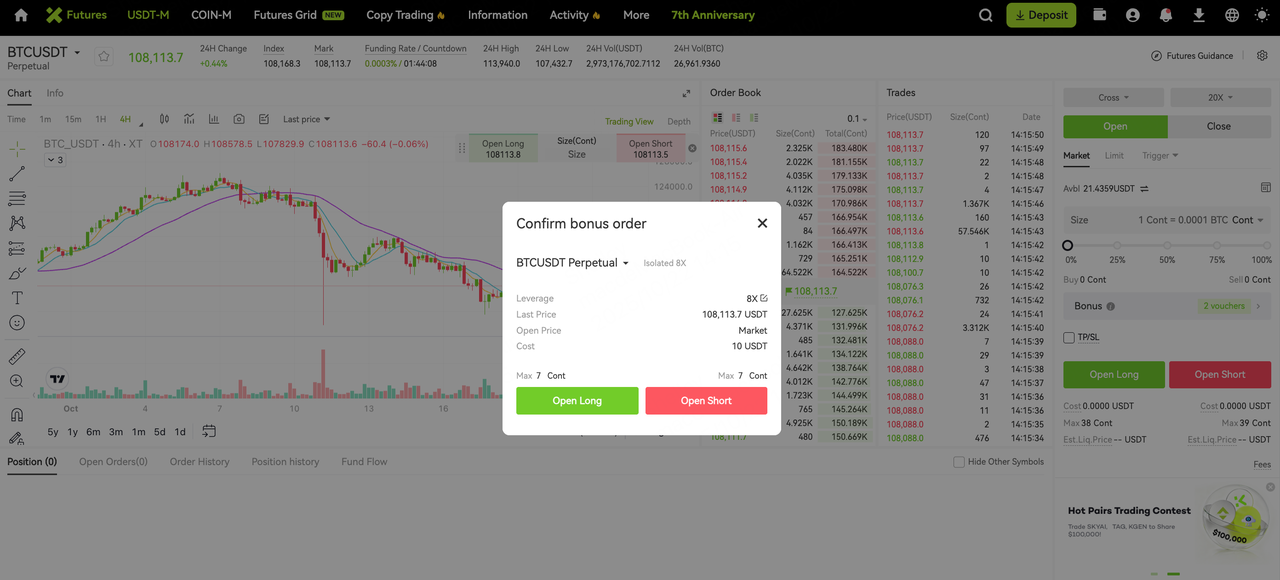Expand the chart to fullscreen
The width and height of the screenshot is (1280, 580).
pyautogui.click(x=686, y=93)
